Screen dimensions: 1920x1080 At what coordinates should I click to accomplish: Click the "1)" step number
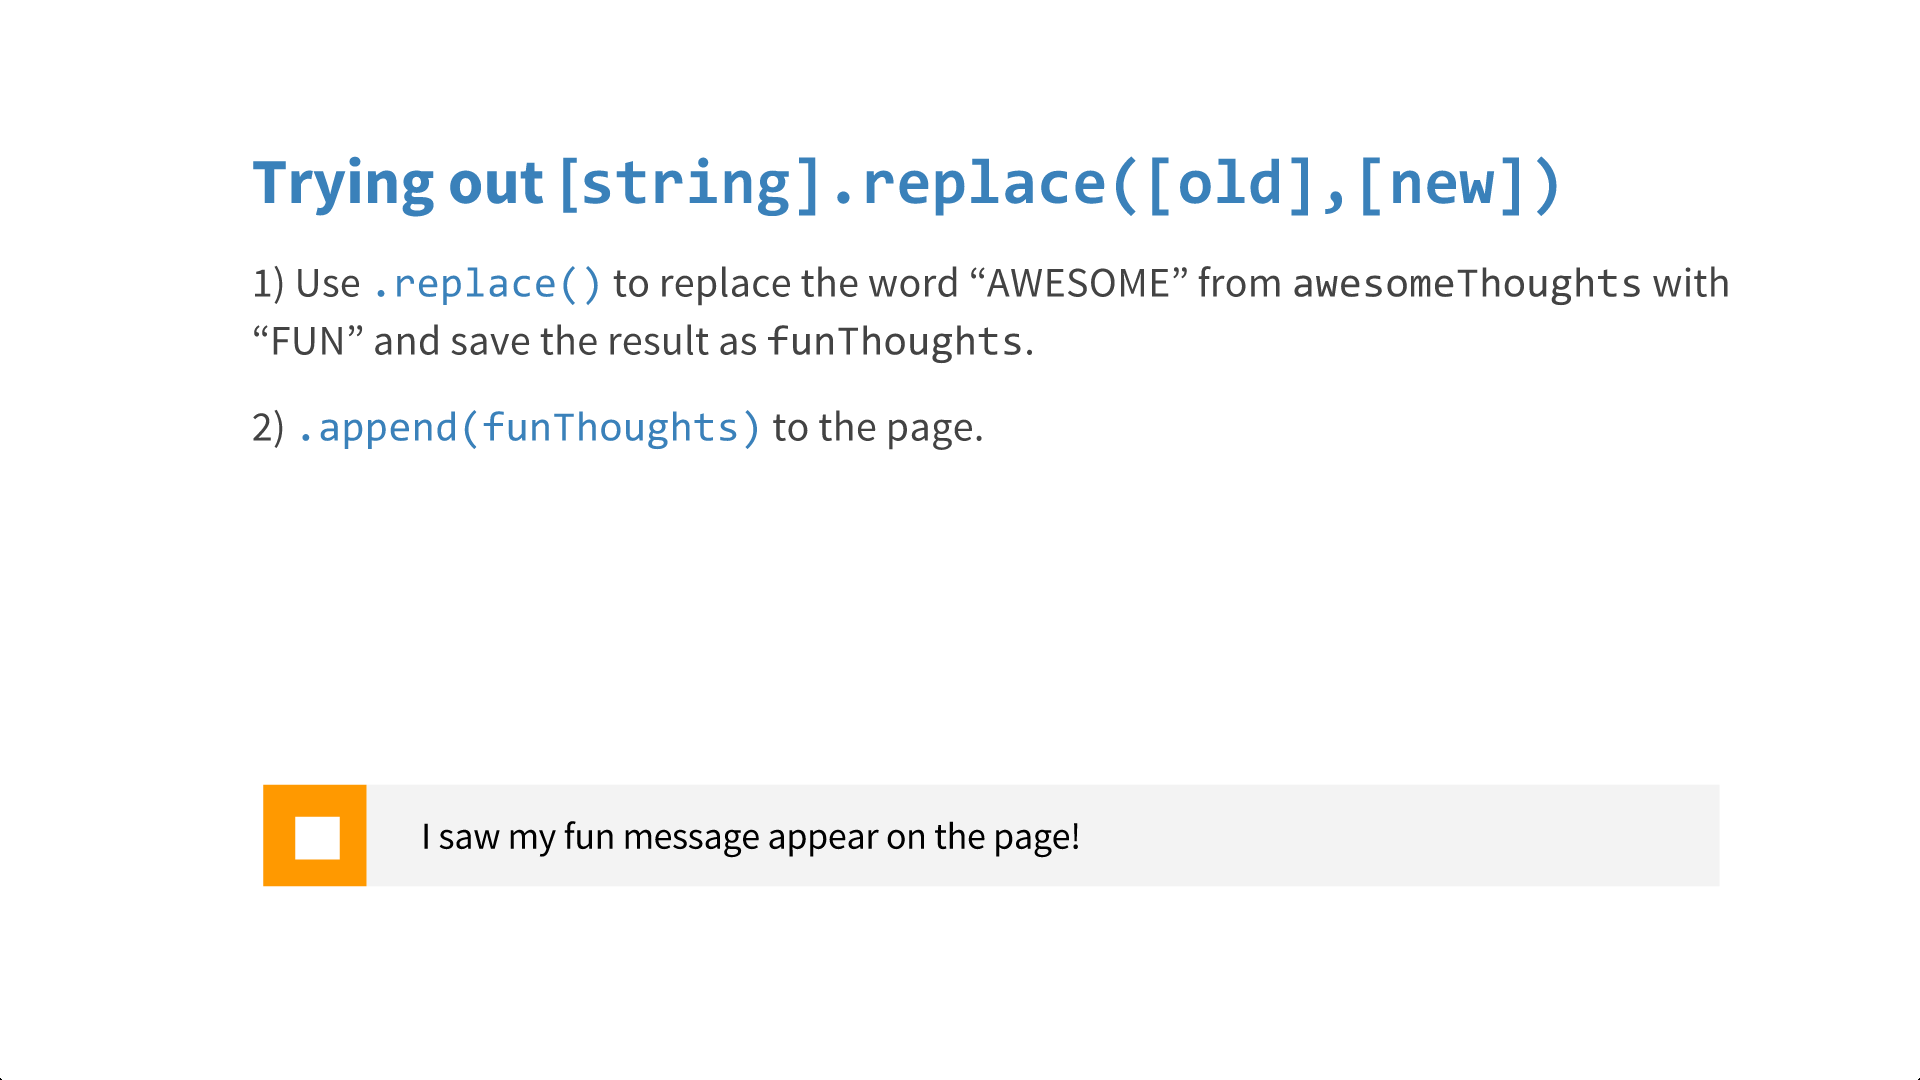pyautogui.click(x=268, y=284)
